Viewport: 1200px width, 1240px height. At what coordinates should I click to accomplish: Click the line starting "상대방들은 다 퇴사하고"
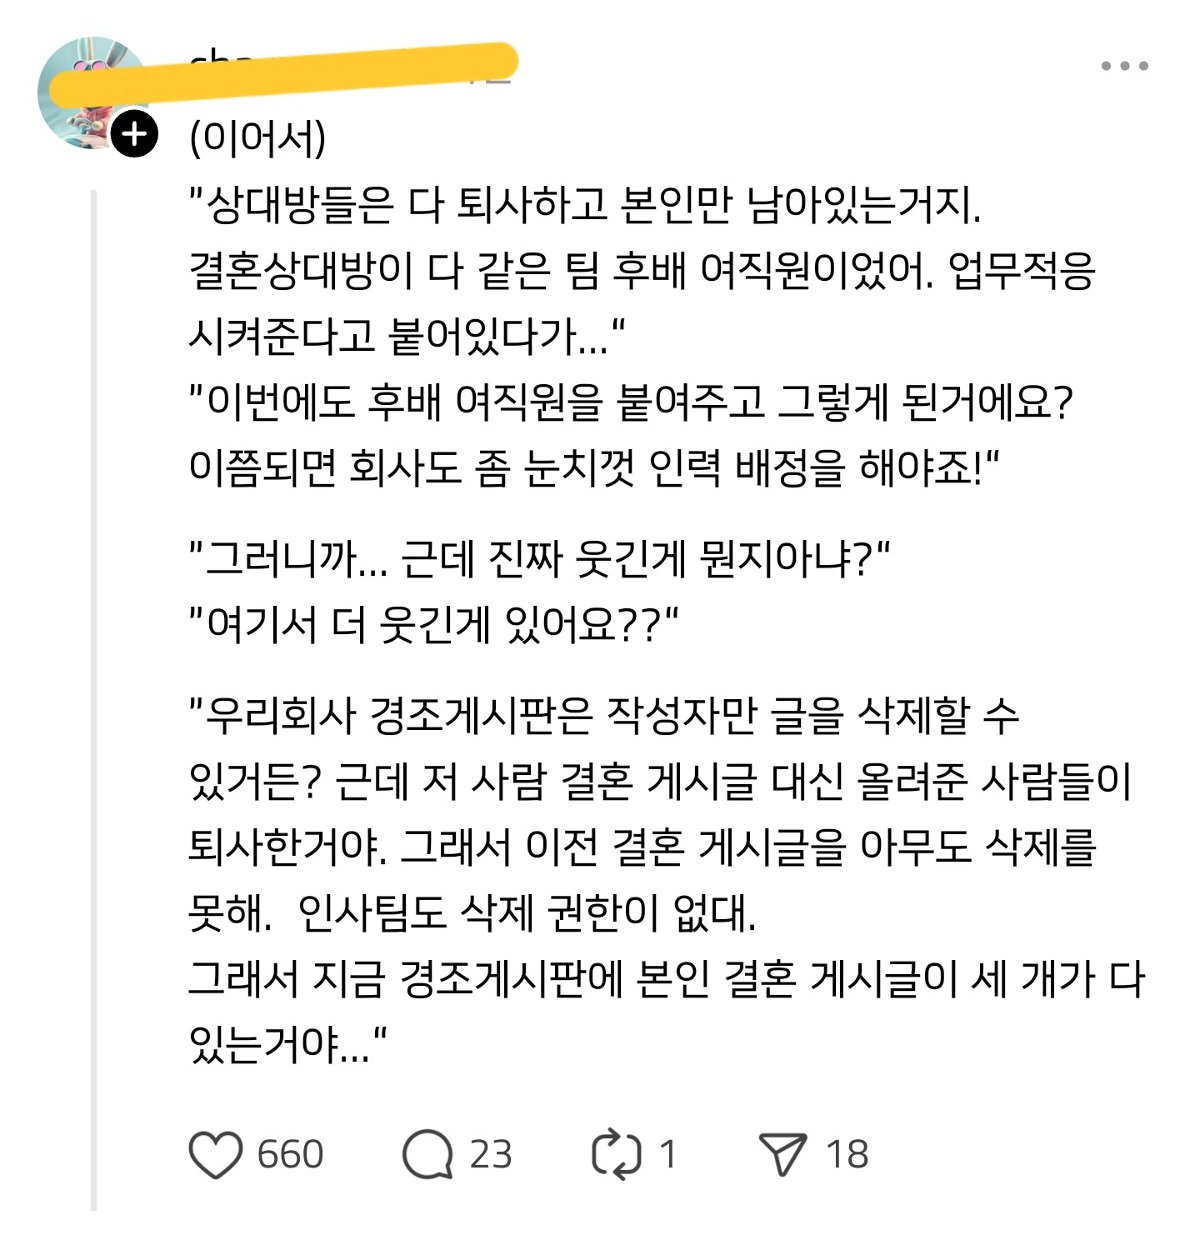pyautogui.click(x=585, y=205)
